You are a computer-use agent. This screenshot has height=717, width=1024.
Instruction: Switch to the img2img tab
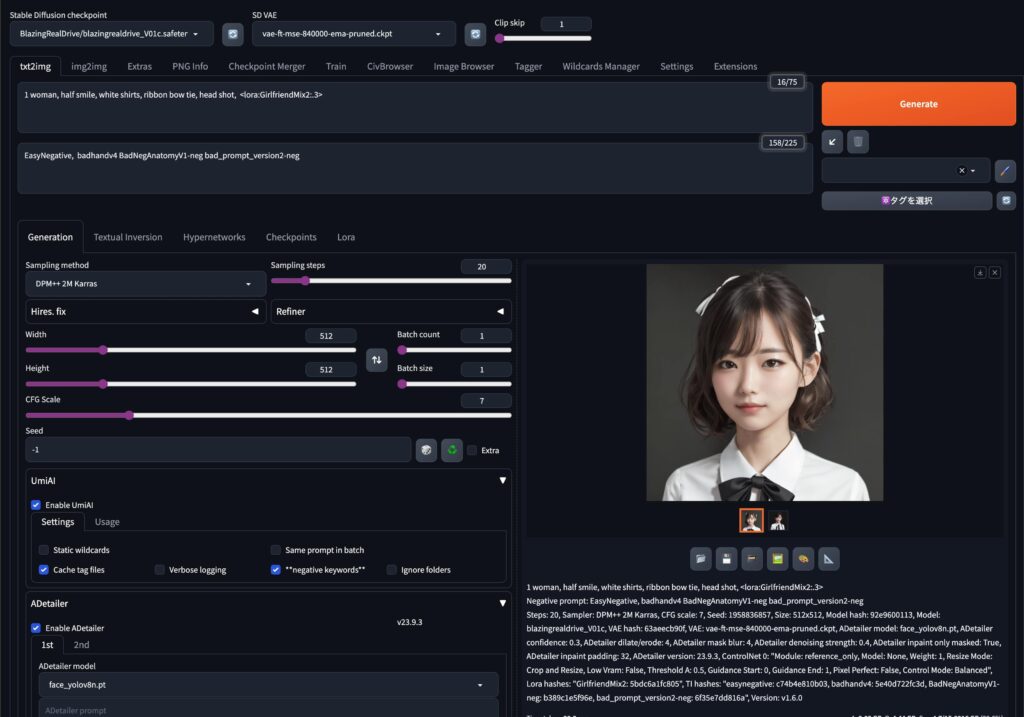point(89,66)
